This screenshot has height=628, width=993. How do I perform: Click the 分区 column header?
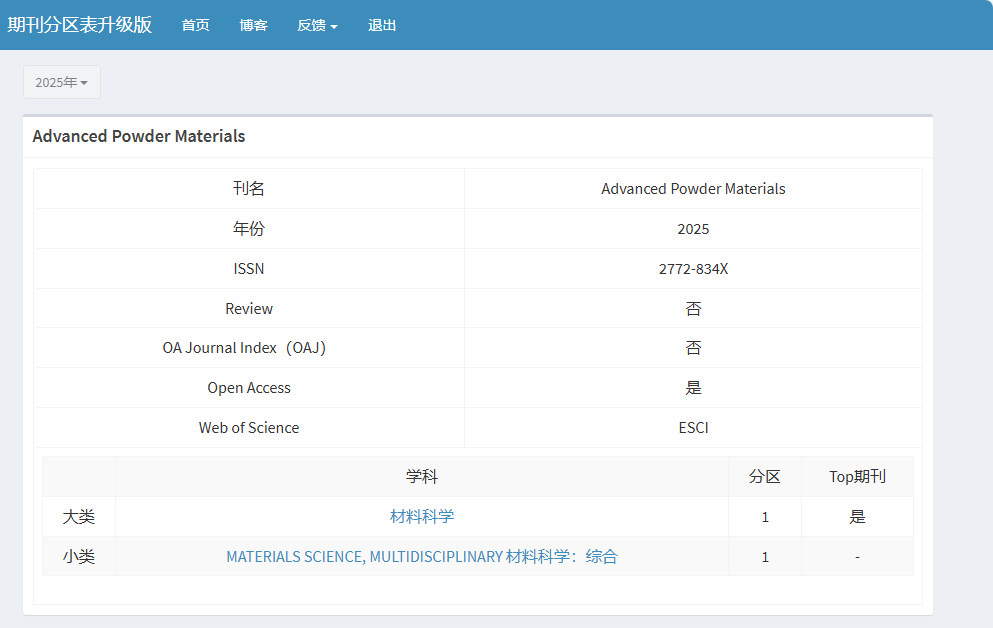click(765, 477)
